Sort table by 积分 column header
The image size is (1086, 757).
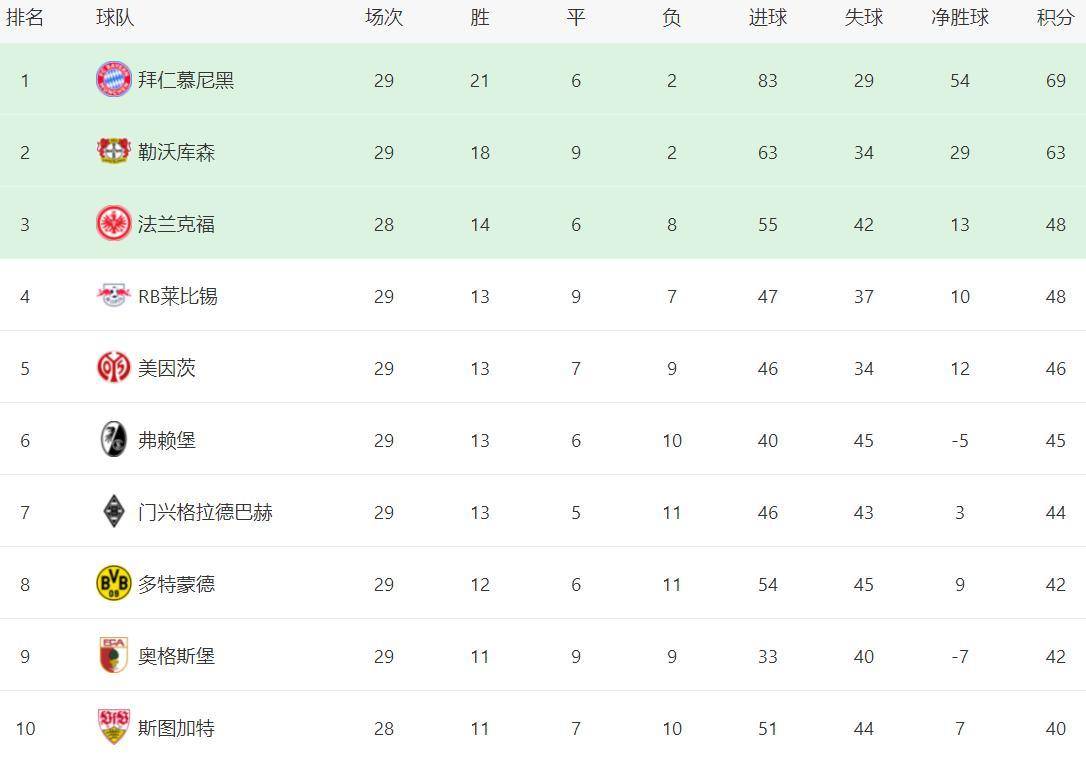(1055, 18)
